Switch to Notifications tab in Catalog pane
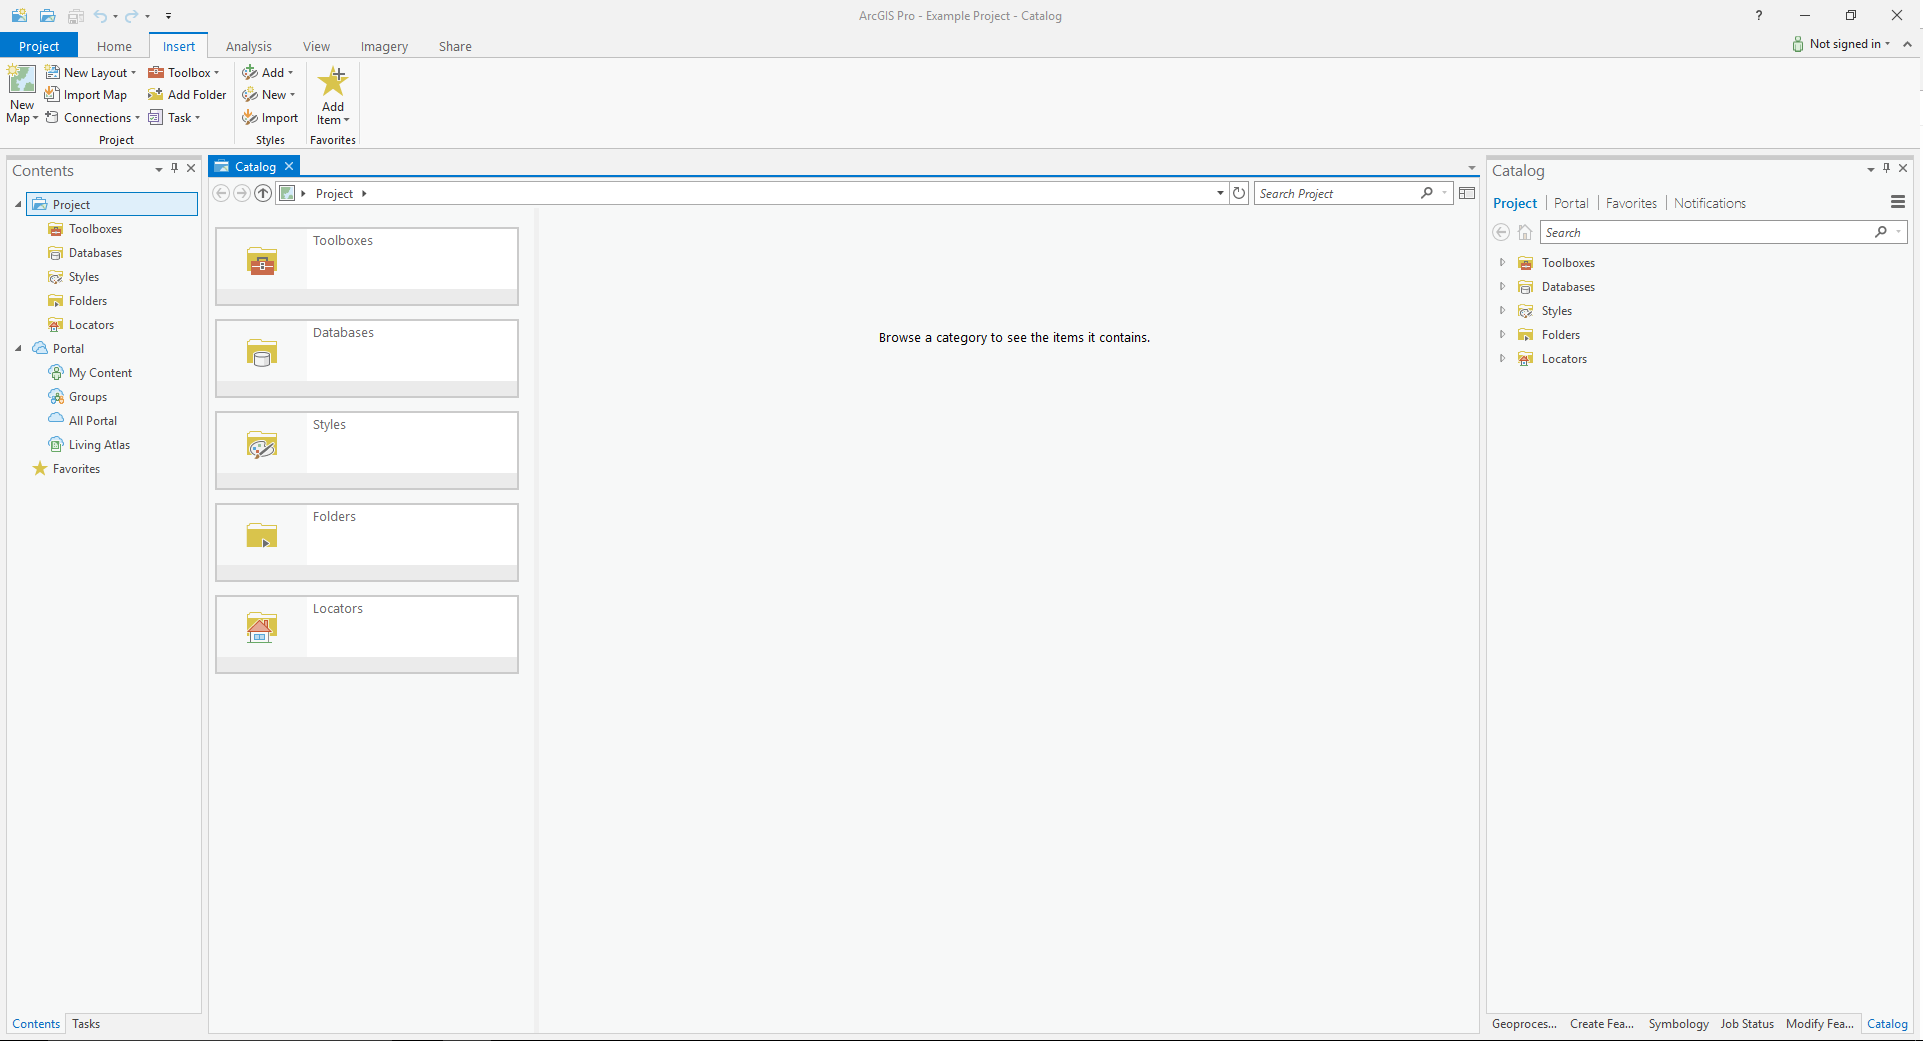 1710,203
